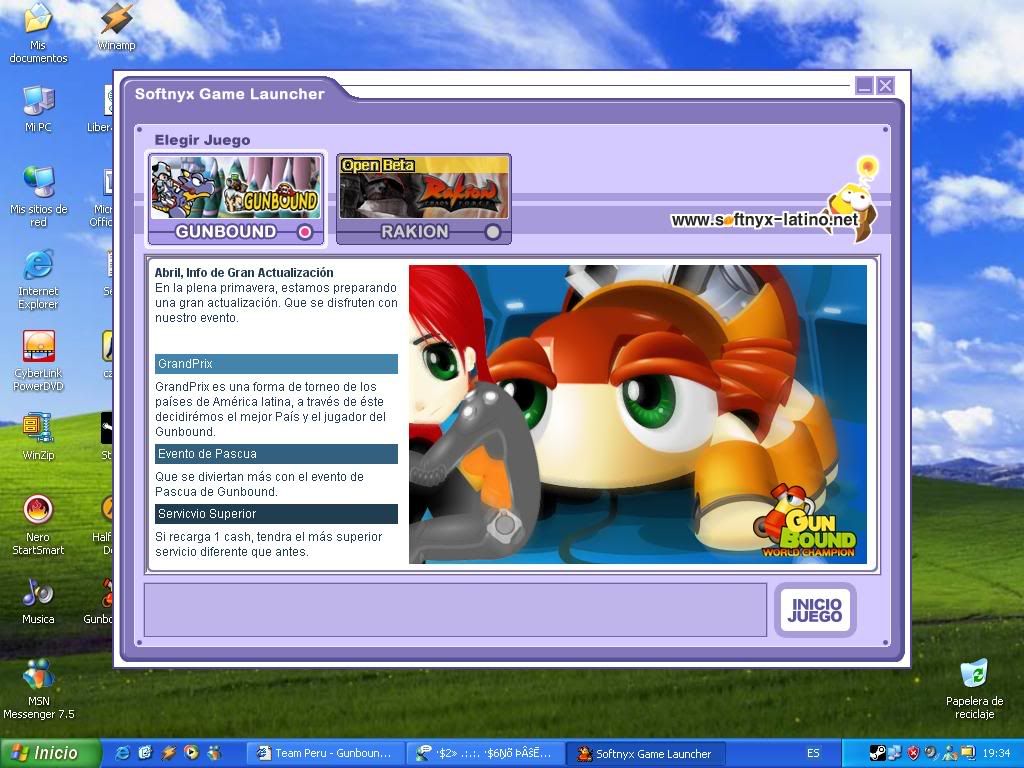Select the Mi PC desktop icon
This screenshot has width=1024, height=768.
[x=39, y=109]
